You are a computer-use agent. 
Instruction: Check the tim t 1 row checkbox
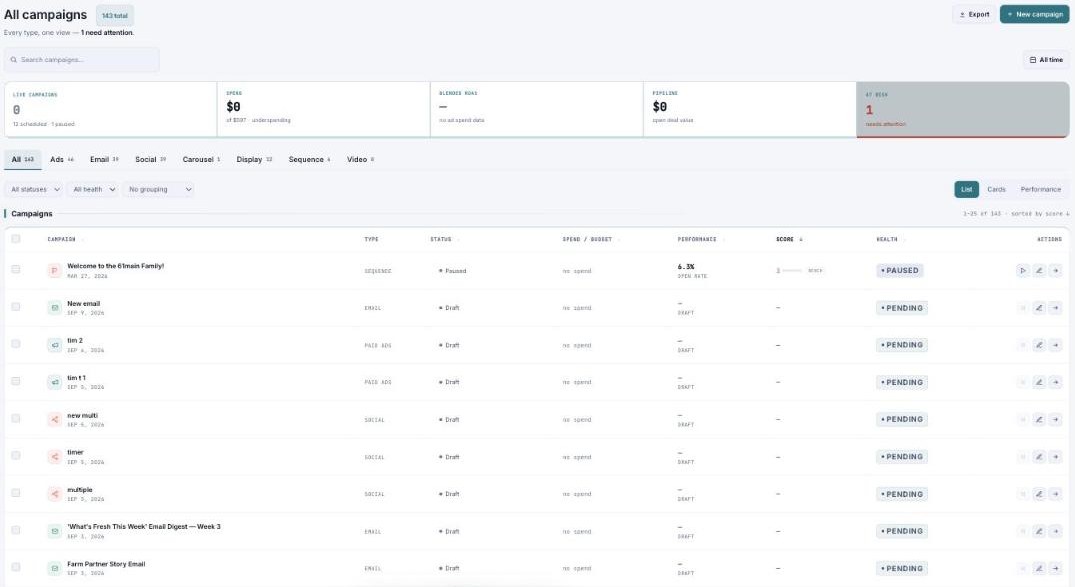[x=16, y=381]
